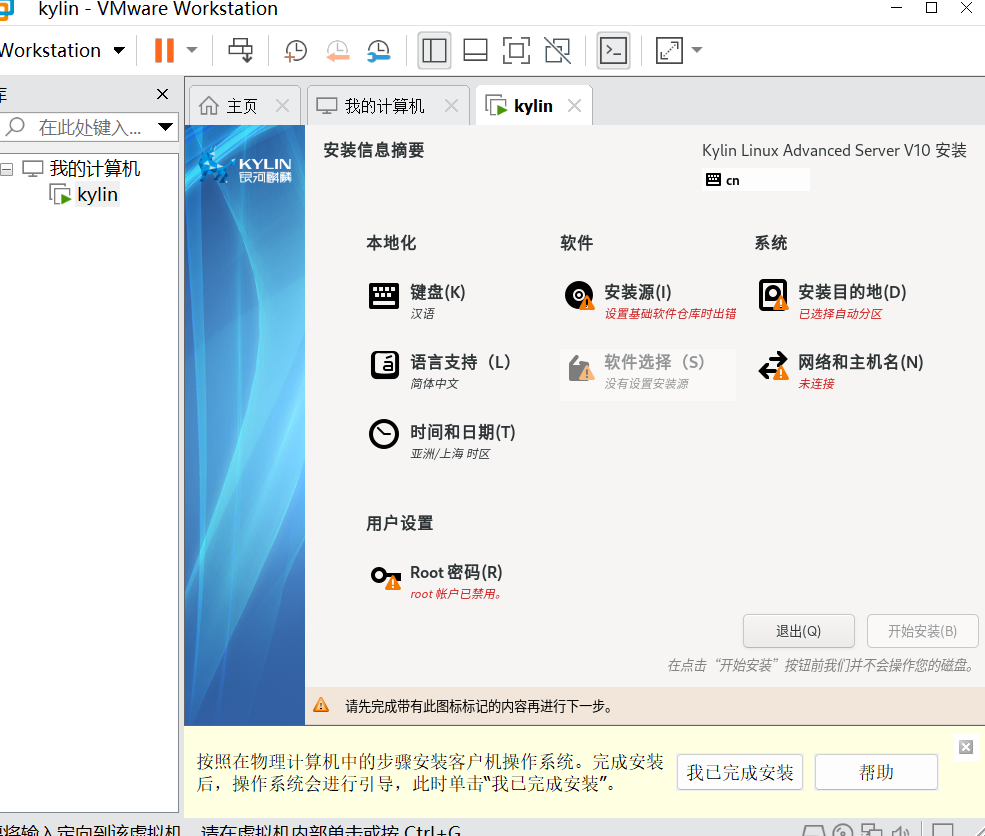The image size is (985, 836).
Task: Click the disabled 软件选择(S) item
Action: coord(647,374)
